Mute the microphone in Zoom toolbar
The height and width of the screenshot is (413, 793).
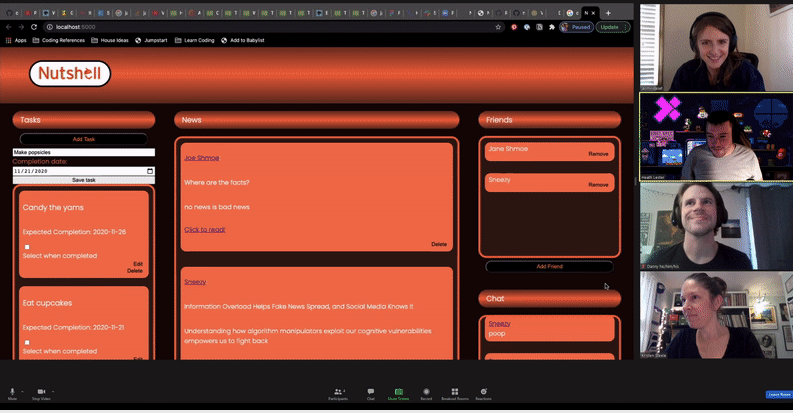tap(12, 392)
